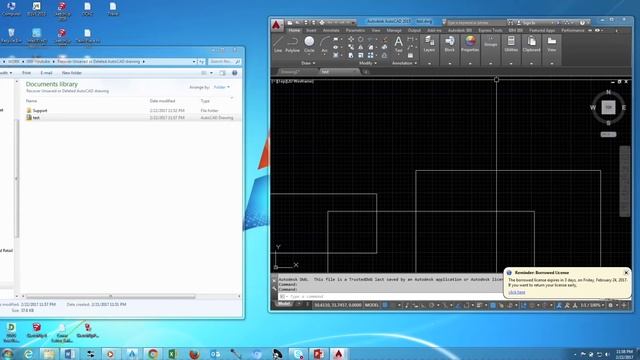640x360 pixels.
Task: Switch to the Parametric ribbon tab
Action: tap(356, 30)
